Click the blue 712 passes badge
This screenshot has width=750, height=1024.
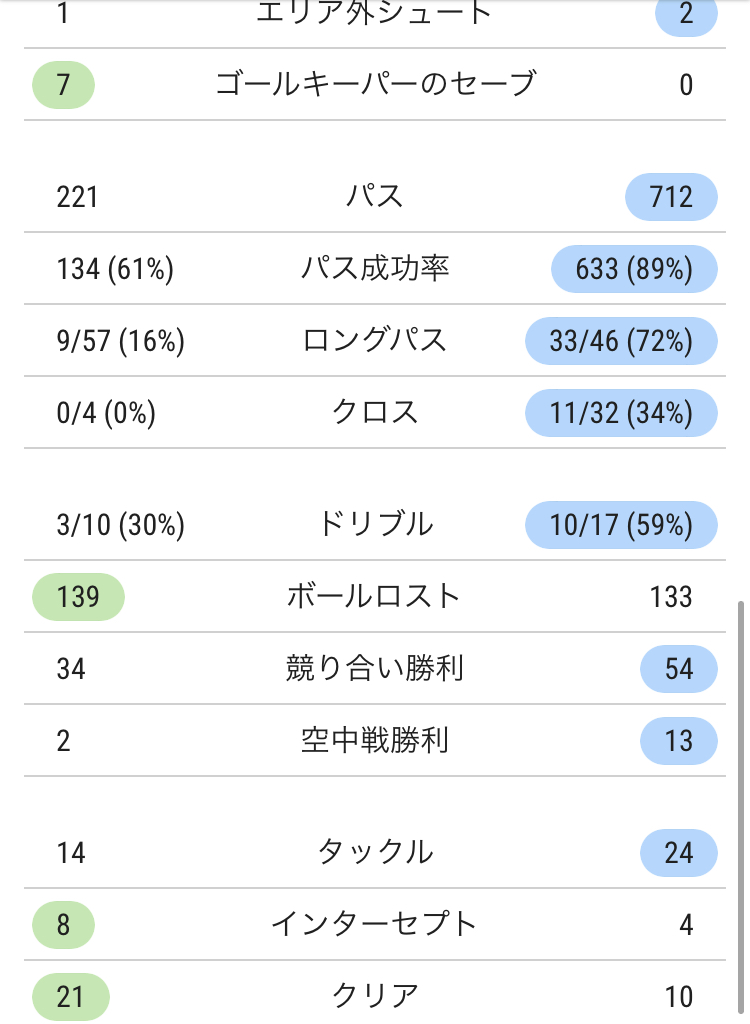671,197
